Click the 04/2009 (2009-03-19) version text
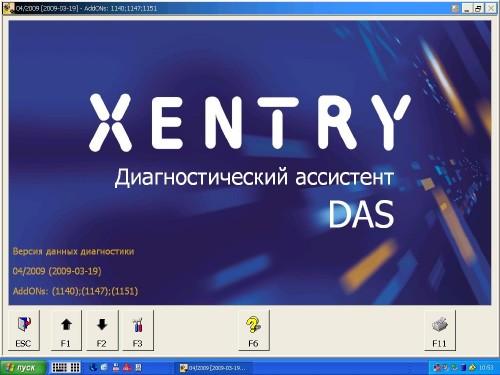500x375 pixels. click(57, 271)
